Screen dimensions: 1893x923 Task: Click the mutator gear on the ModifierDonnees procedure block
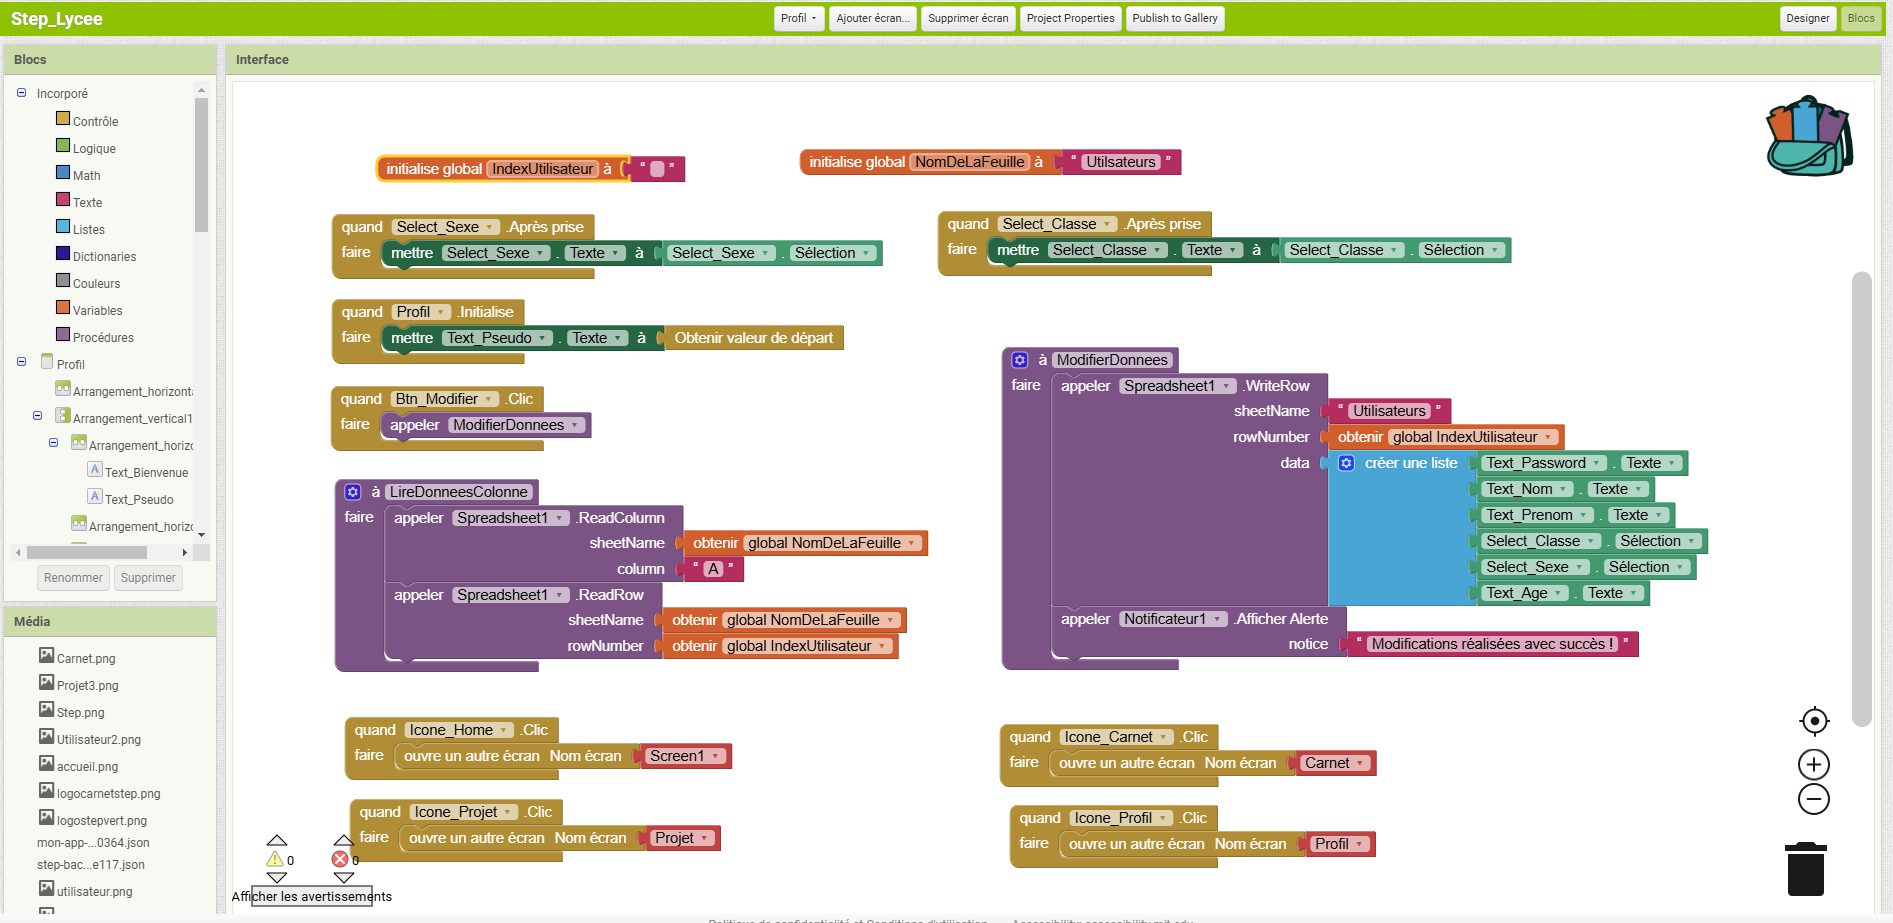(1019, 359)
